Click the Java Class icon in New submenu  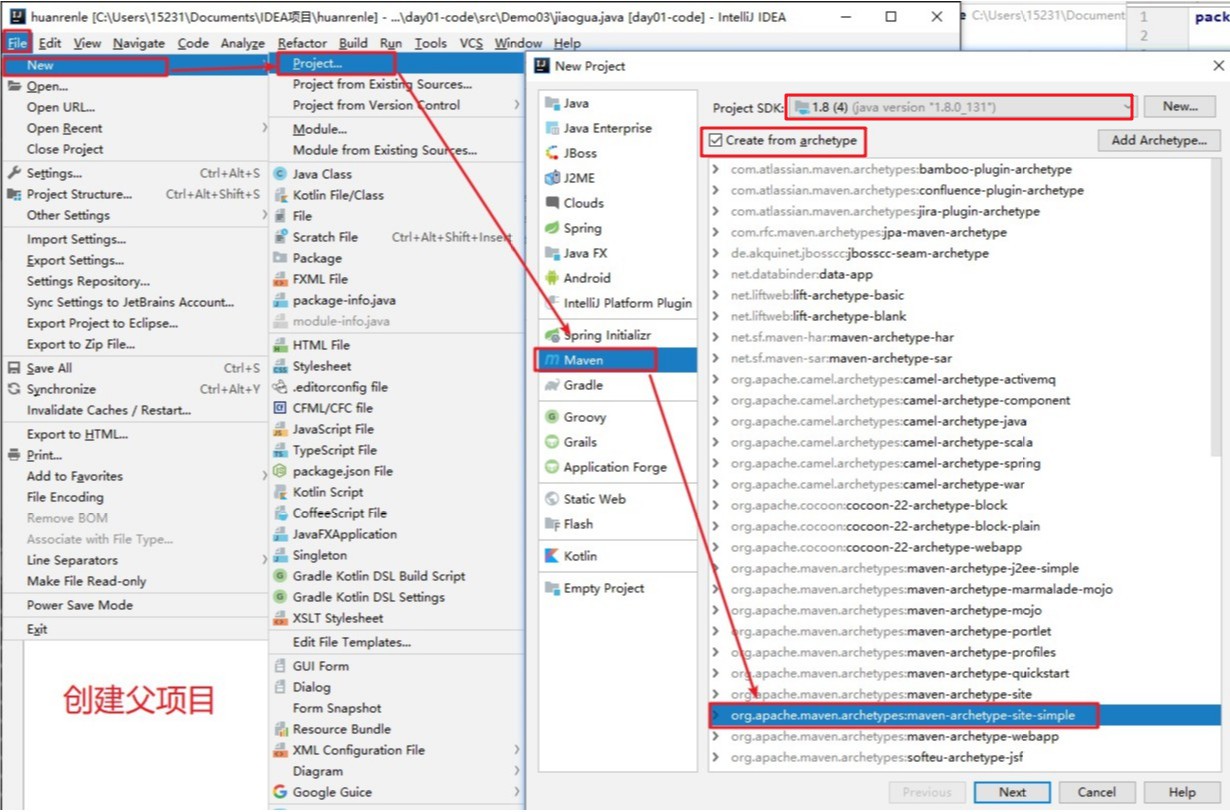click(280, 174)
